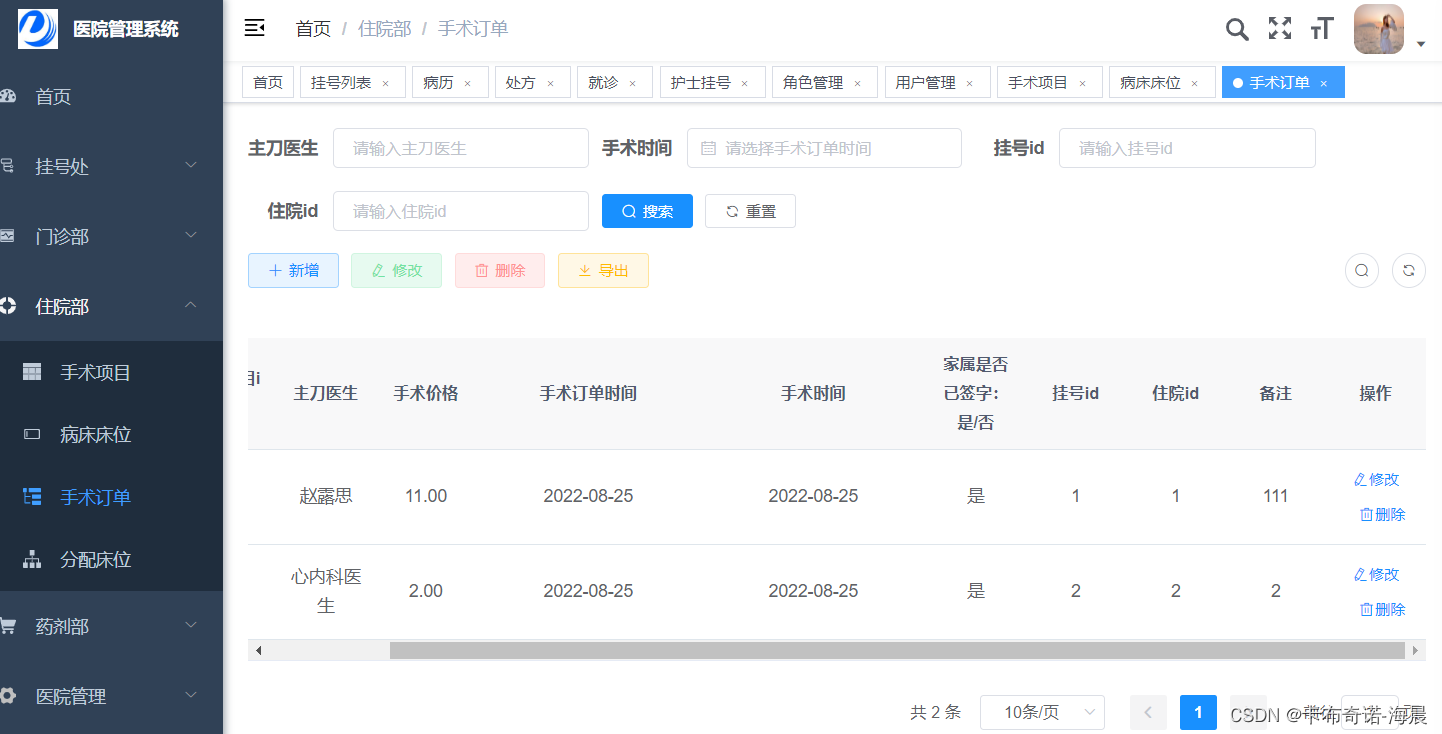The width and height of the screenshot is (1442, 734).
Task: Toggle search bar visibility round icon
Action: [x=1362, y=270]
